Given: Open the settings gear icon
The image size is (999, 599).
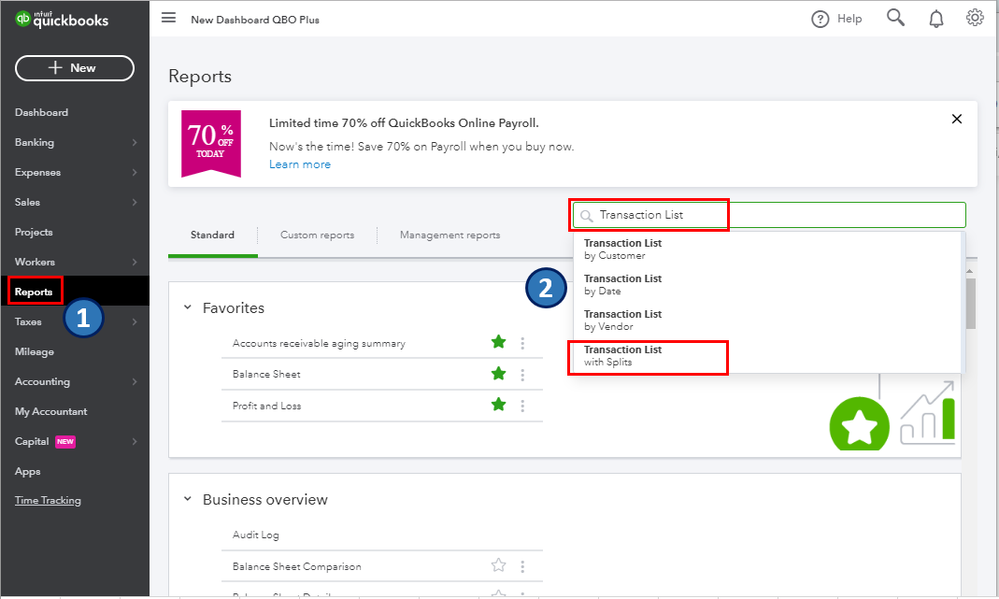Looking at the screenshot, I should [x=974, y=17].
